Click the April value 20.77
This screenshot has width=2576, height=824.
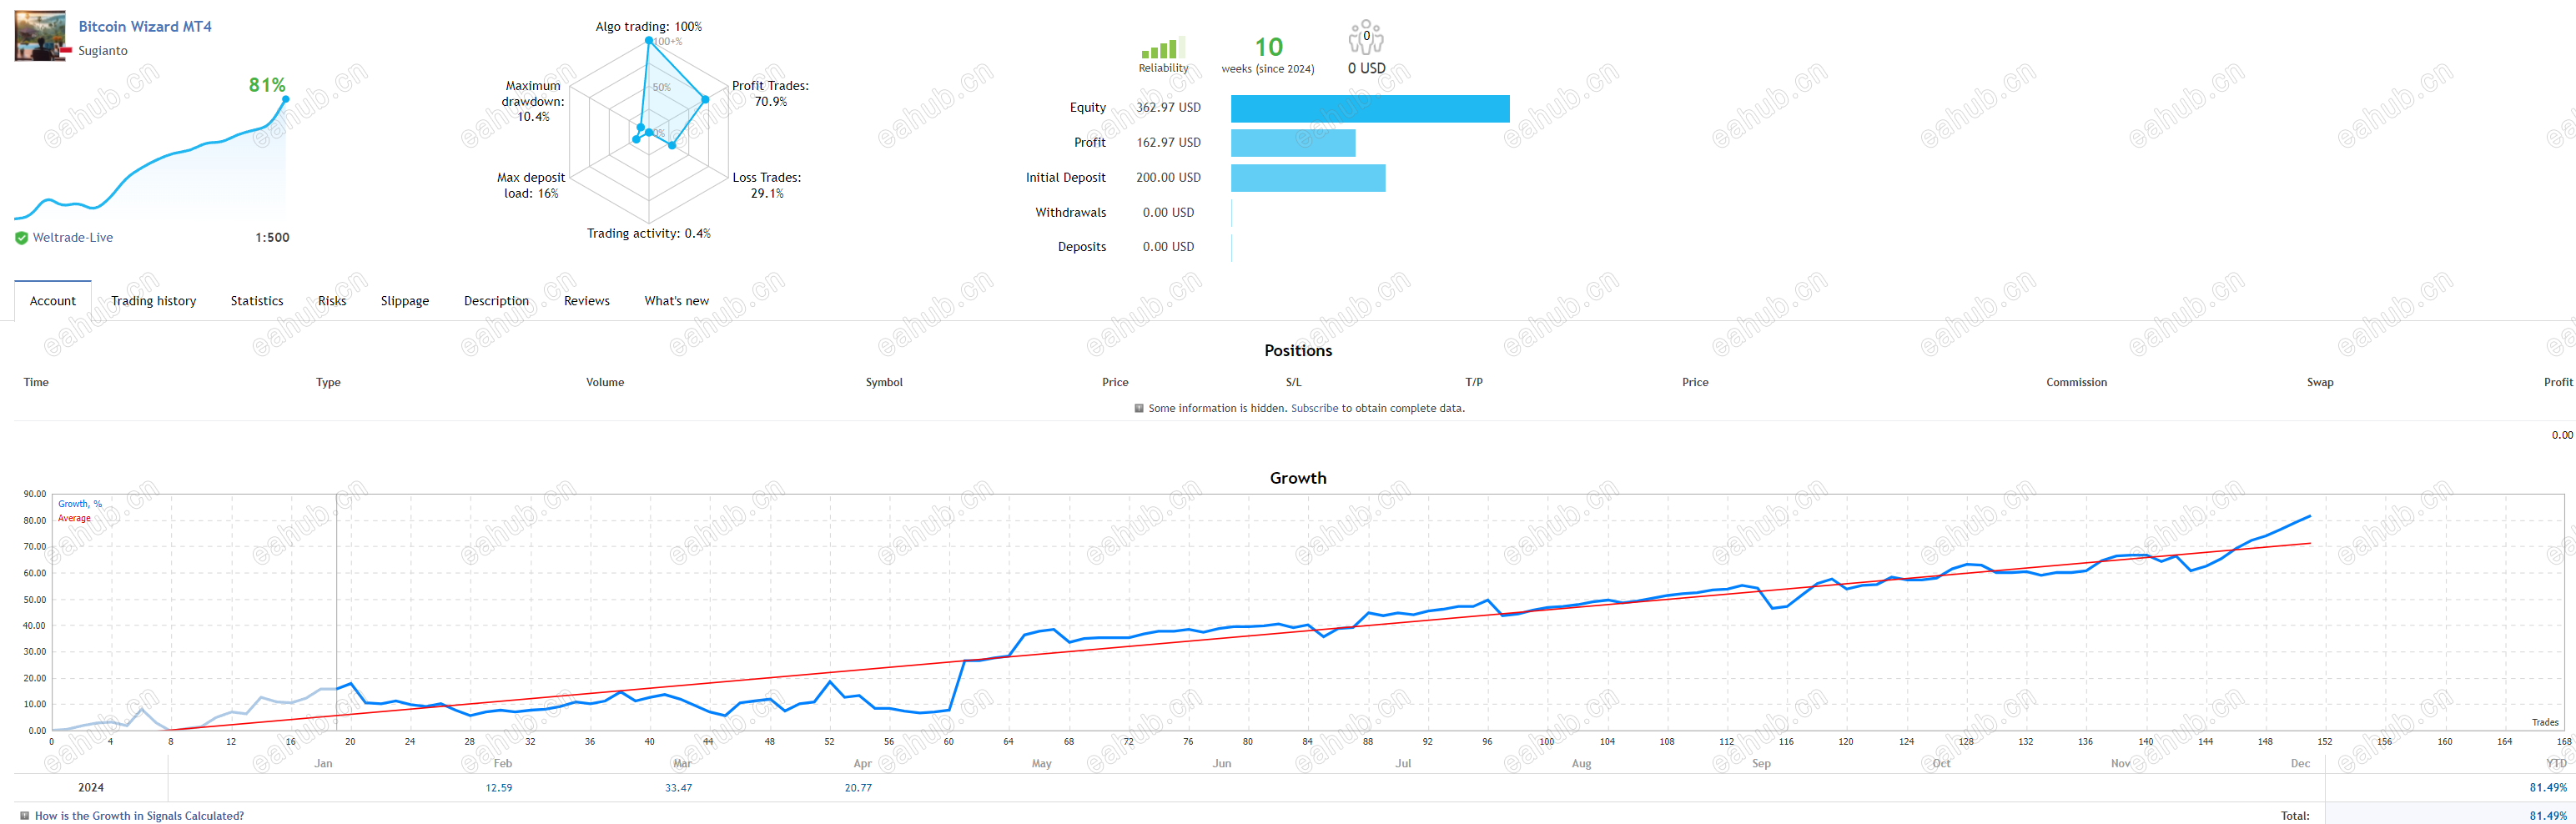point(858,788)
